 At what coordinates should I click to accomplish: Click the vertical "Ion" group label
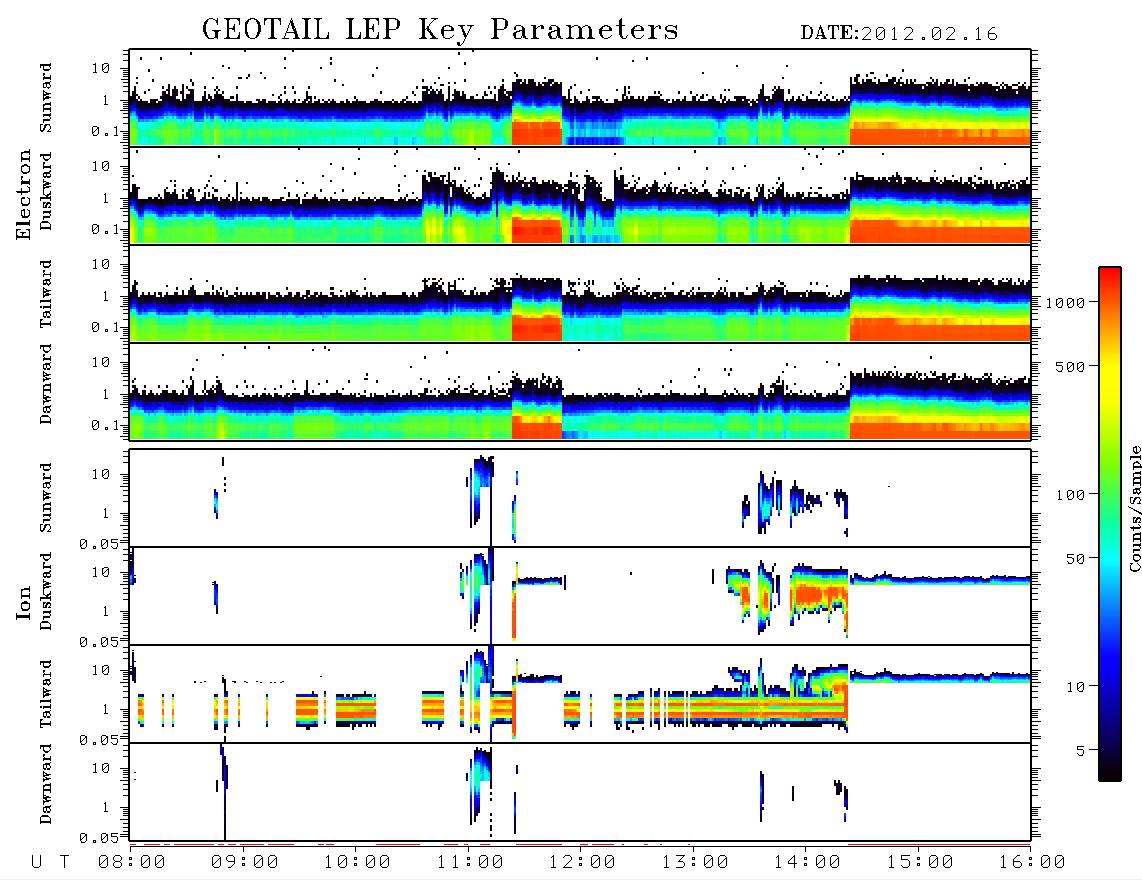(x=24, y=602)
